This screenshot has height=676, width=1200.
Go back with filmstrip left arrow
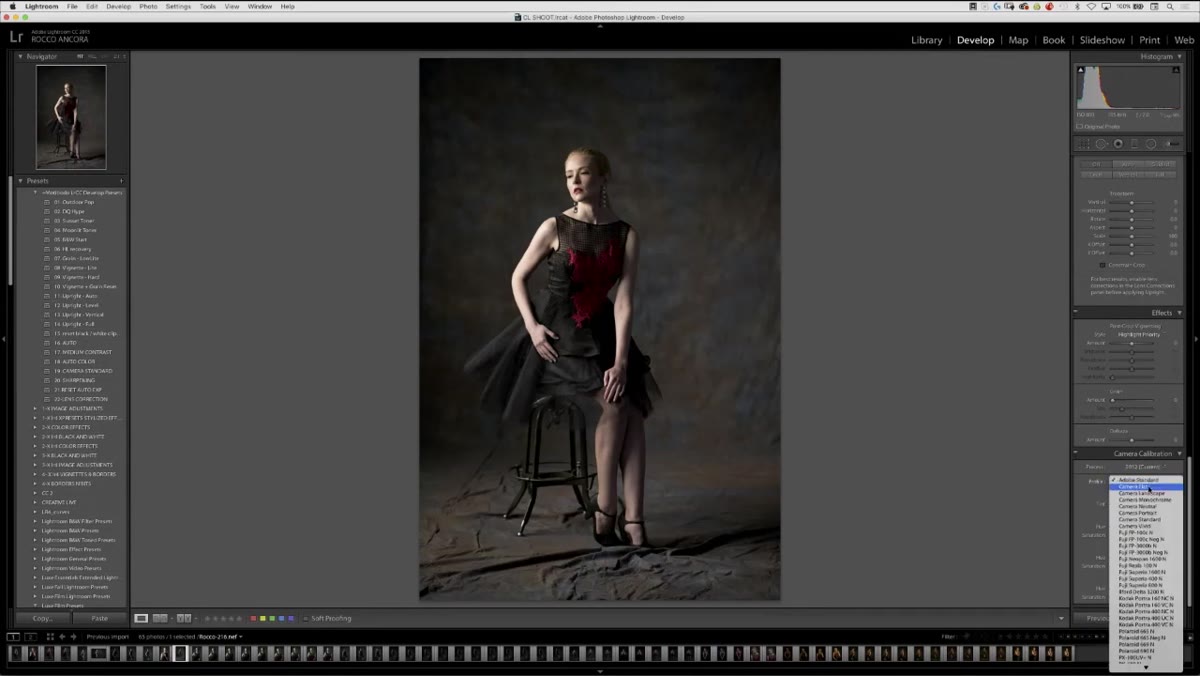tap(62, 636)
